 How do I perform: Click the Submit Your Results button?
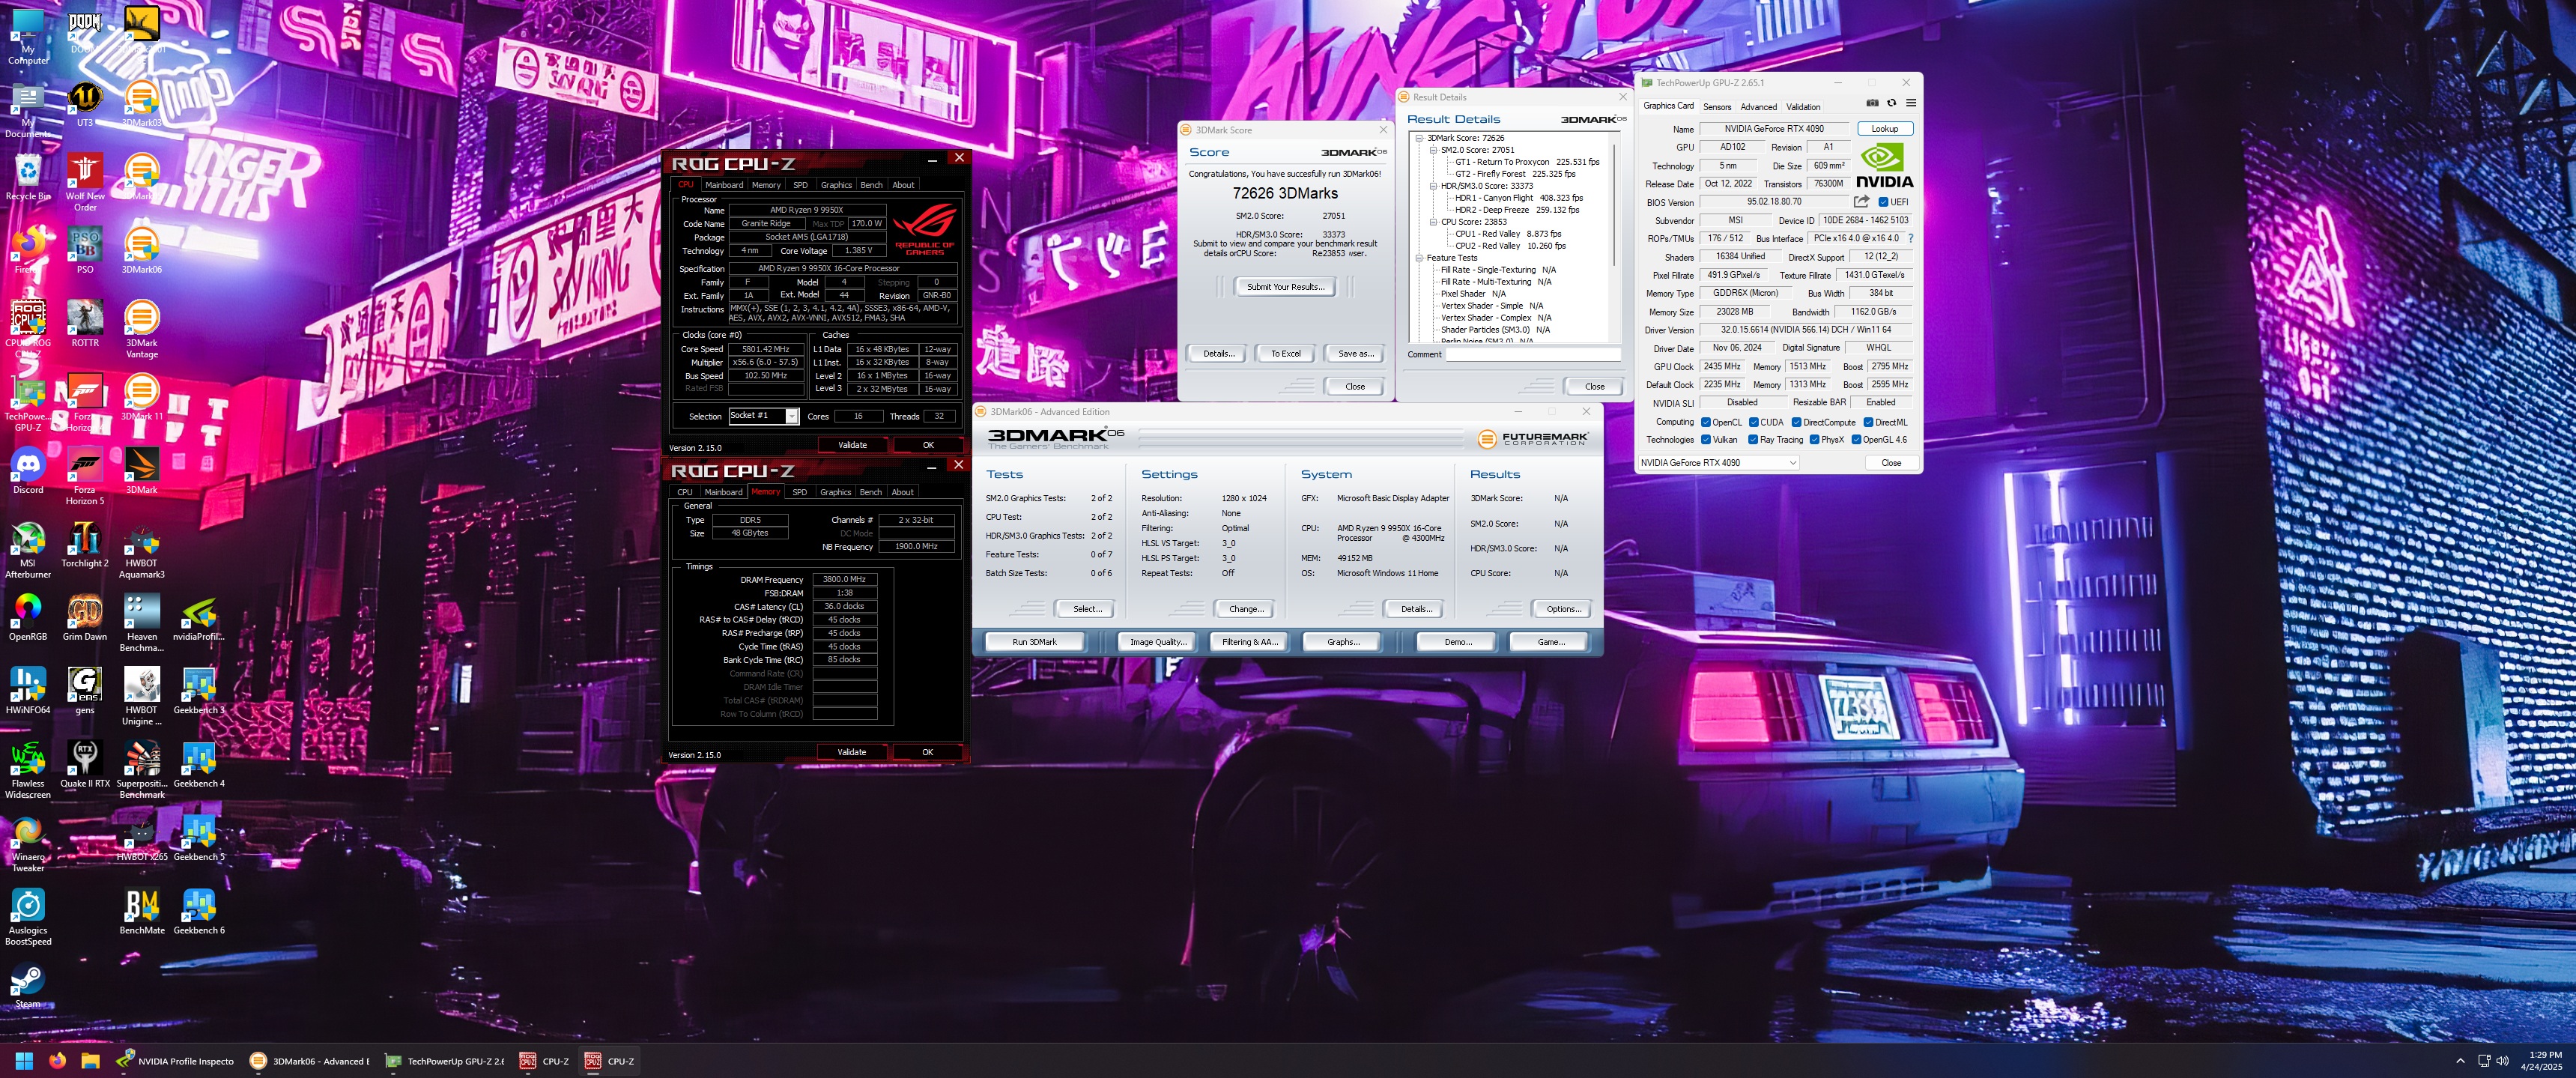[x=1285, y=287]
